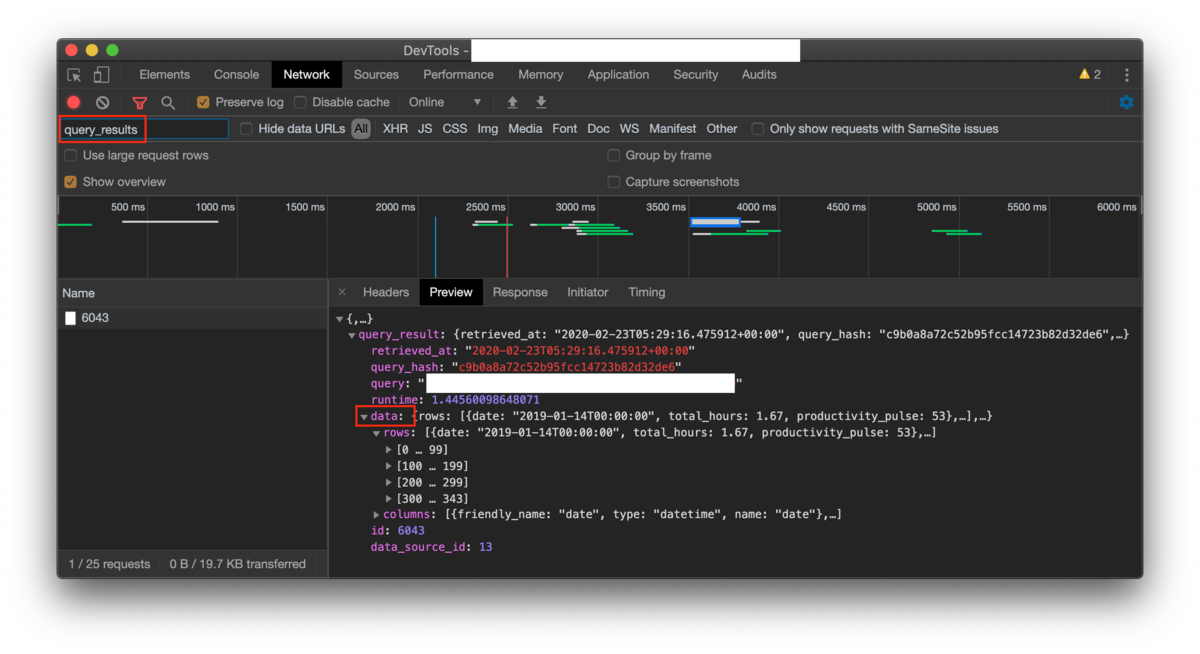Viewport: 1200px width, 654px height.
Task: Open DevTools three-dot customize menu
Action: coord(1127,75)
